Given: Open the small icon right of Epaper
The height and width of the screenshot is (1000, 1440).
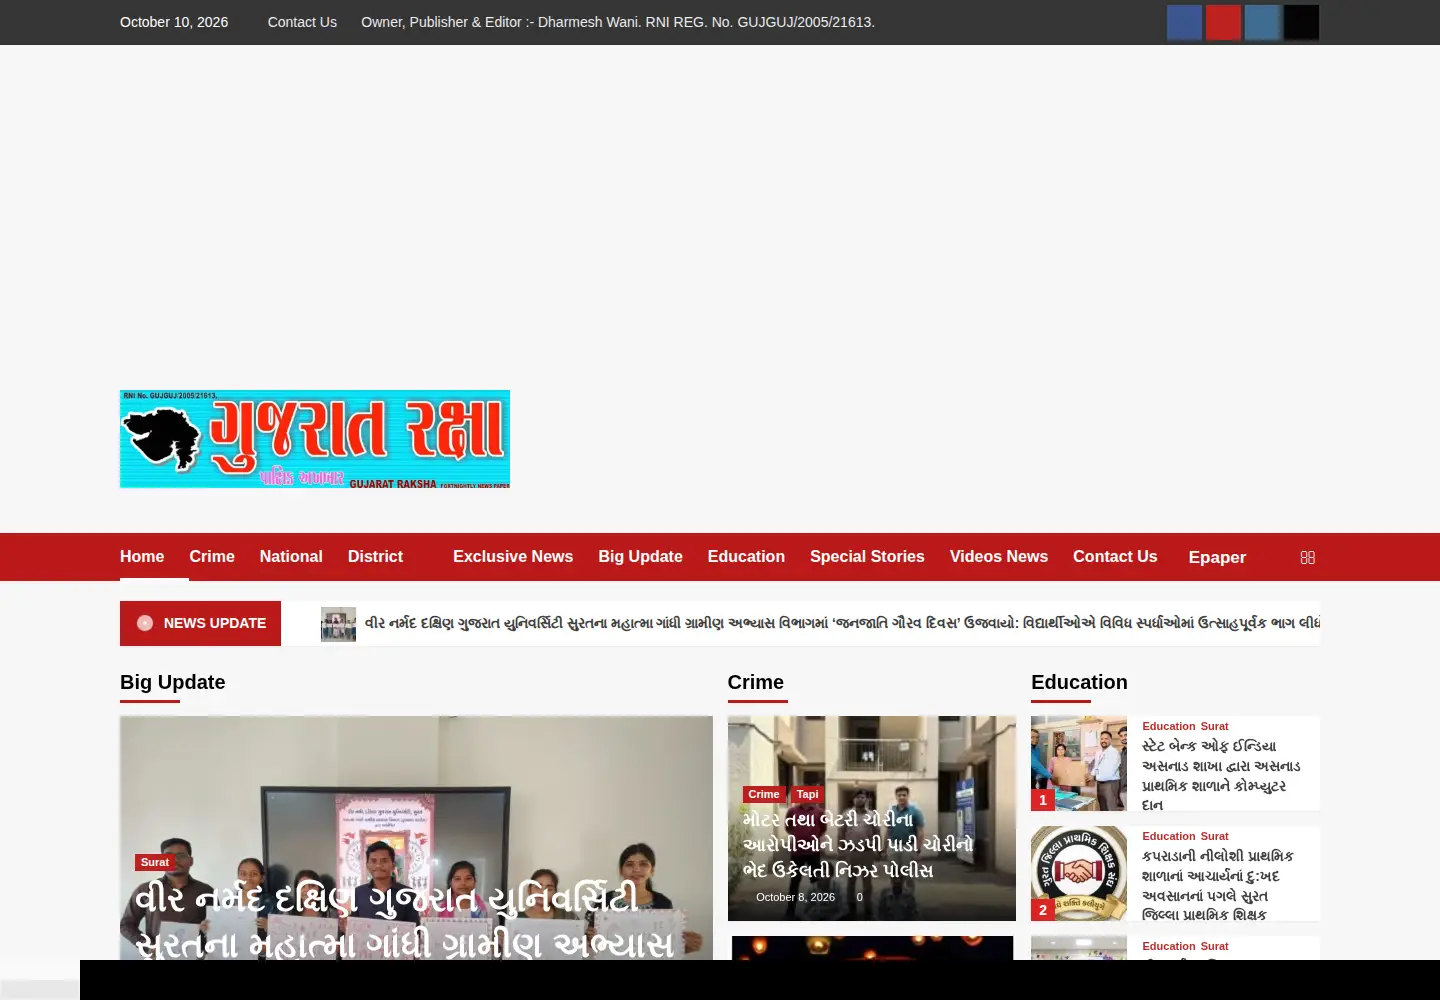Looking at the screenshot, I should pos(1307,557).
